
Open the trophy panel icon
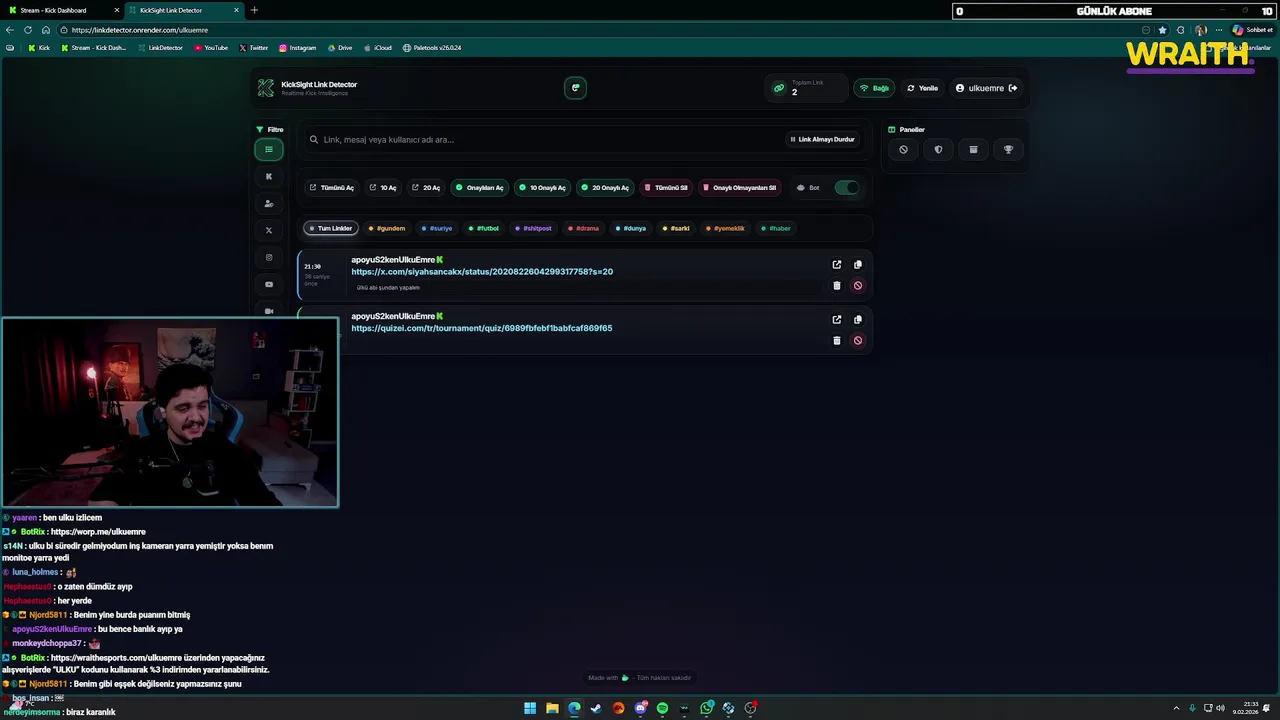(1008, 149)
